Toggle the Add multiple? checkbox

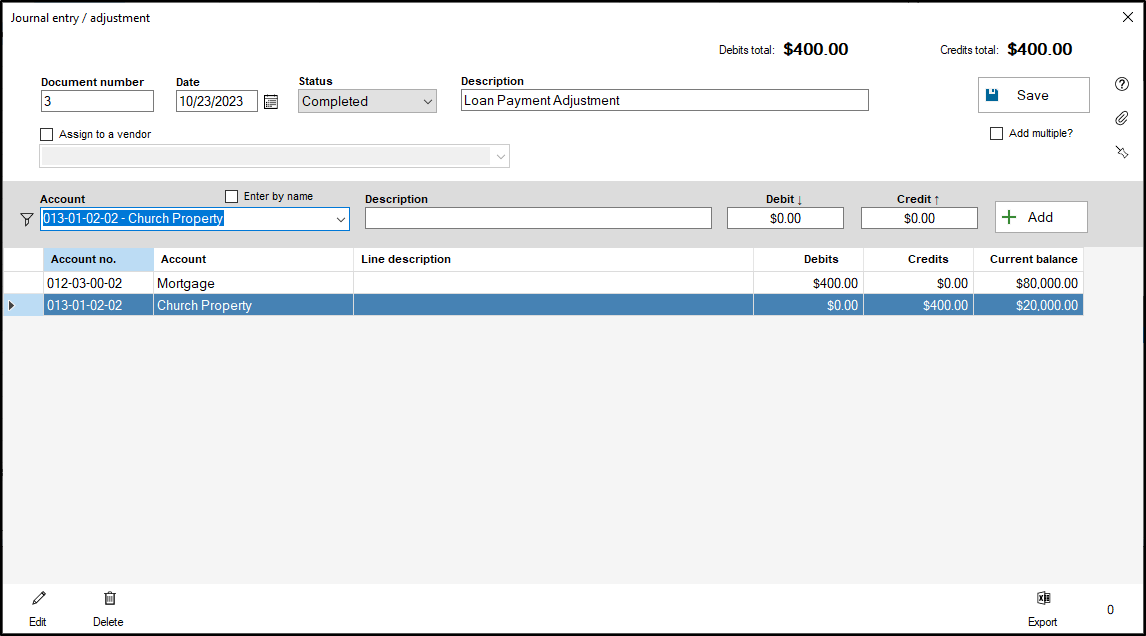pyautogui.click(x=996, y=133)
